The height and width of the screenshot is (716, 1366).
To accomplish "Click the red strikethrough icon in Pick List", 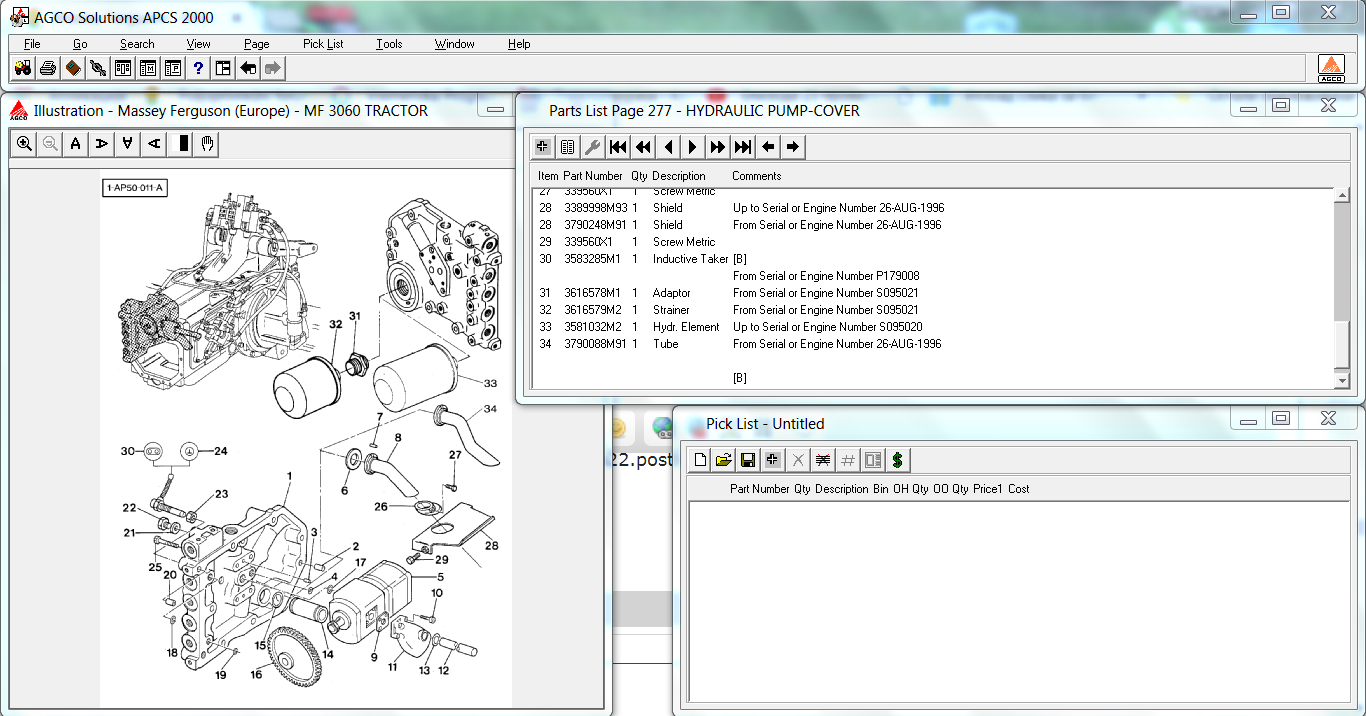I will coord(823,460).
